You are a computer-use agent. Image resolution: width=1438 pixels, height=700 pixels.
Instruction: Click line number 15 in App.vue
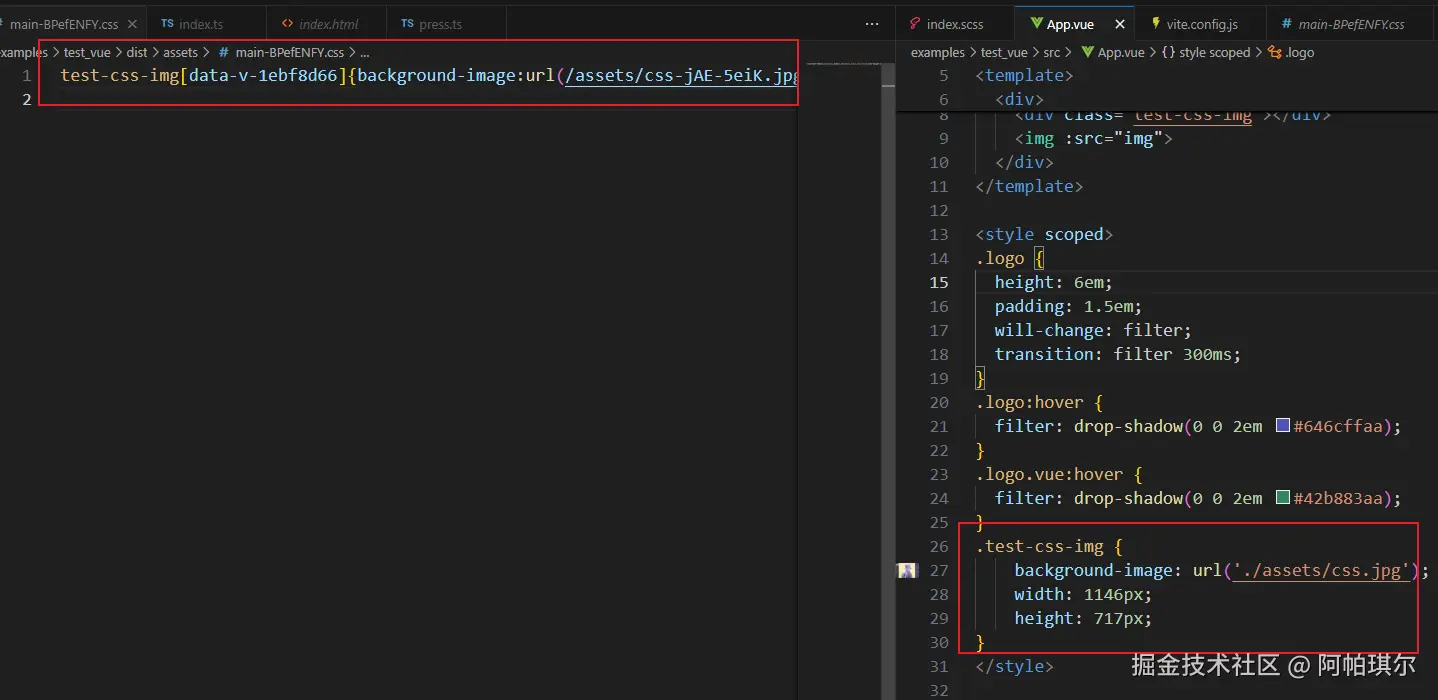(x=939, y=282)
